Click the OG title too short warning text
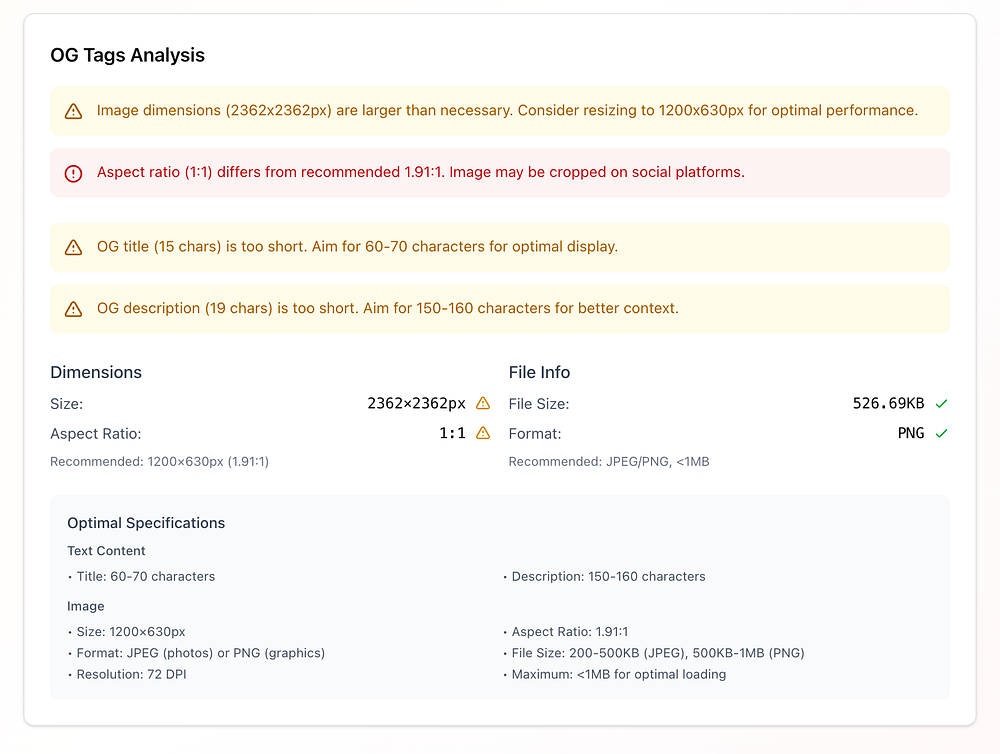 [x=357, y=246]
